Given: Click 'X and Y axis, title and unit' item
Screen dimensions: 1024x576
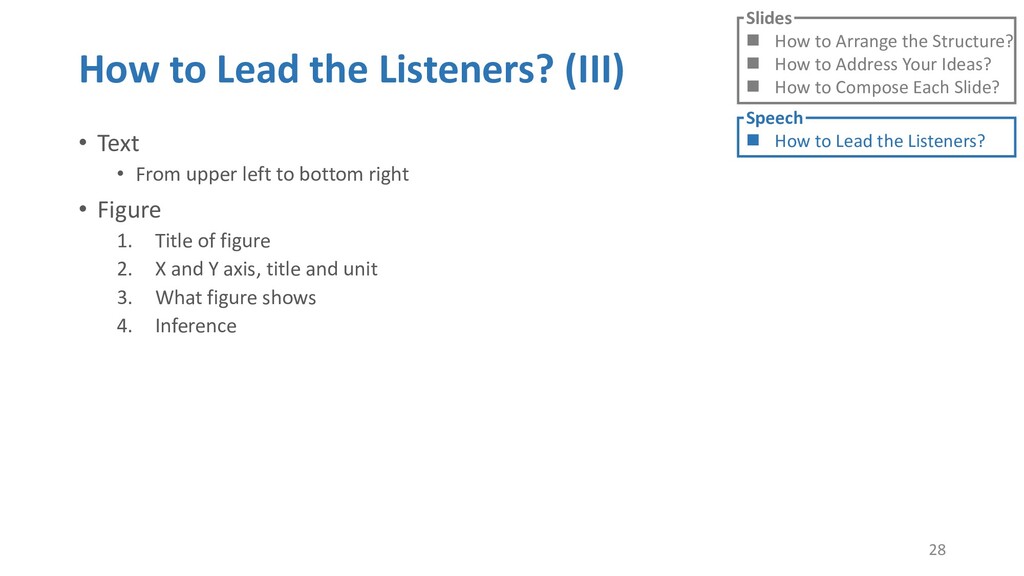Looking at the screenshot, I should (266, 269).
